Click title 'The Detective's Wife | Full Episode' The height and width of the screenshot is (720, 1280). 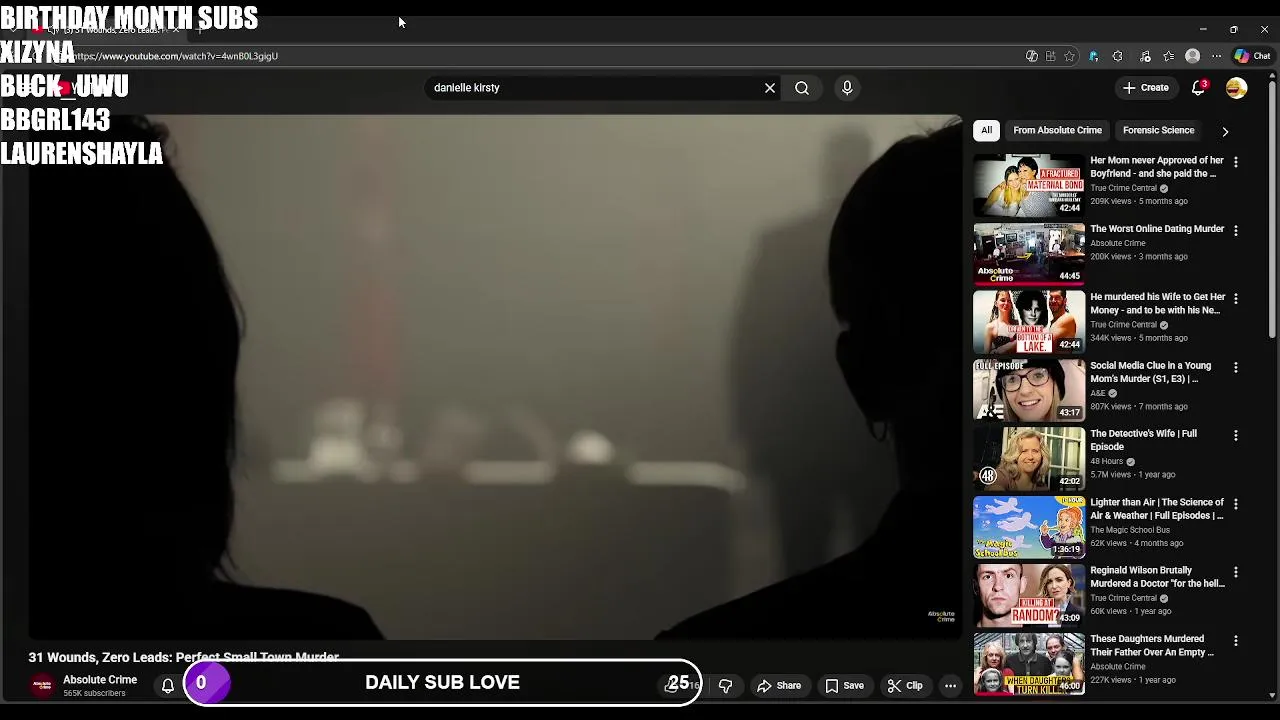1143,440
